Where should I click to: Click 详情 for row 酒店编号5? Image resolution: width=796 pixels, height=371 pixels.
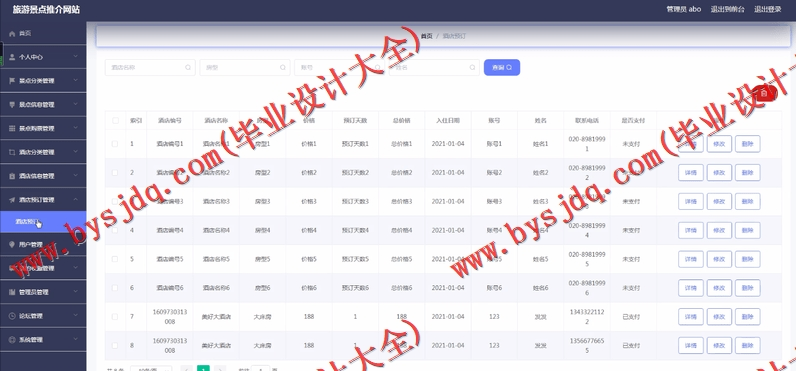click(x=691, y=259)
